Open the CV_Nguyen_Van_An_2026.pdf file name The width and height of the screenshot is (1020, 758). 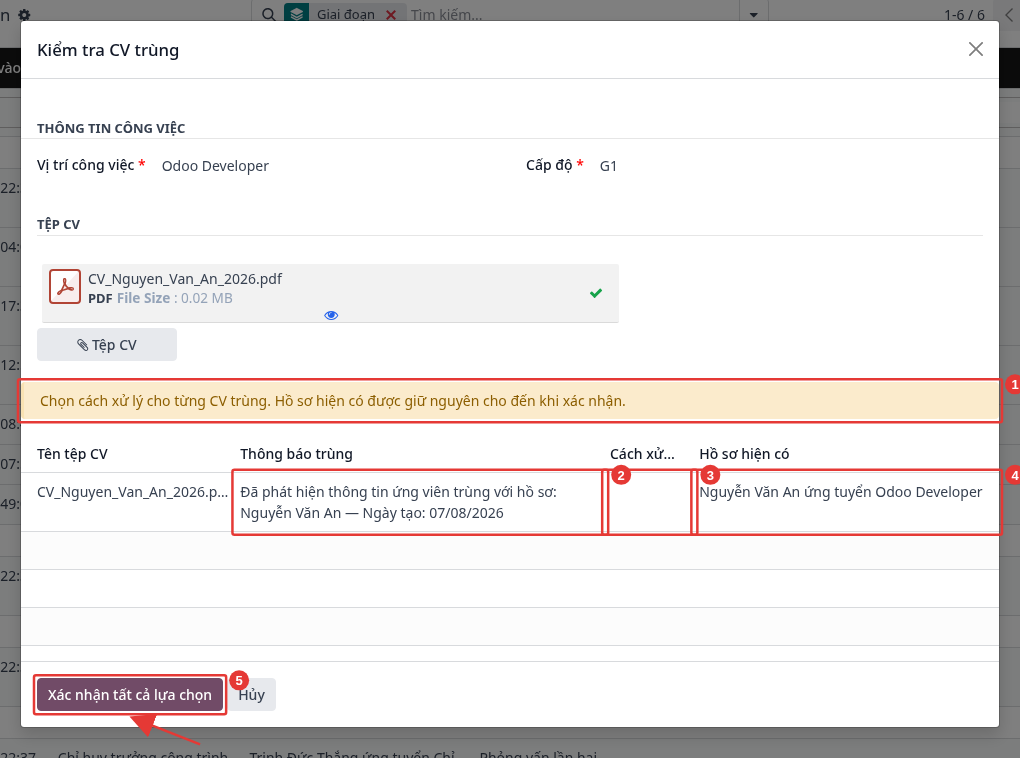[185, 279]
